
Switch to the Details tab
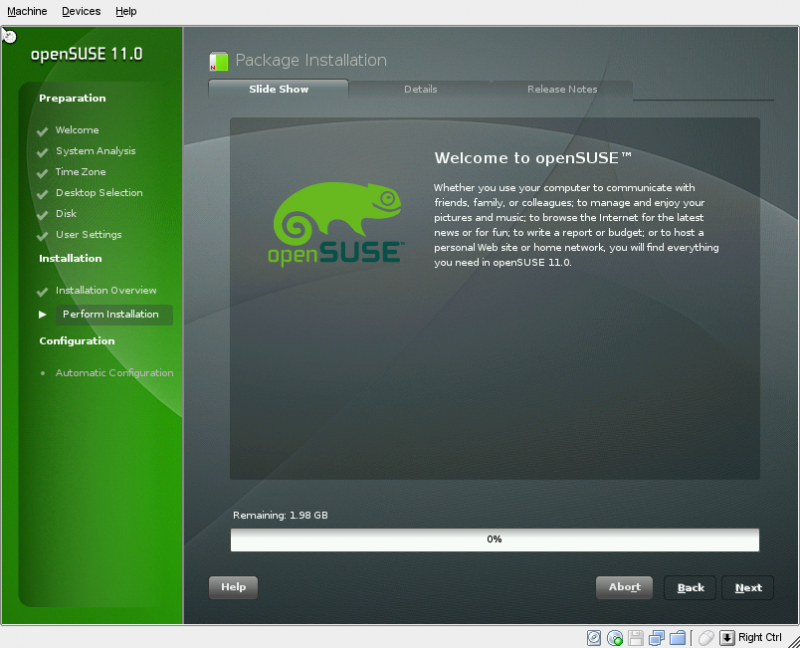[420, 89]
